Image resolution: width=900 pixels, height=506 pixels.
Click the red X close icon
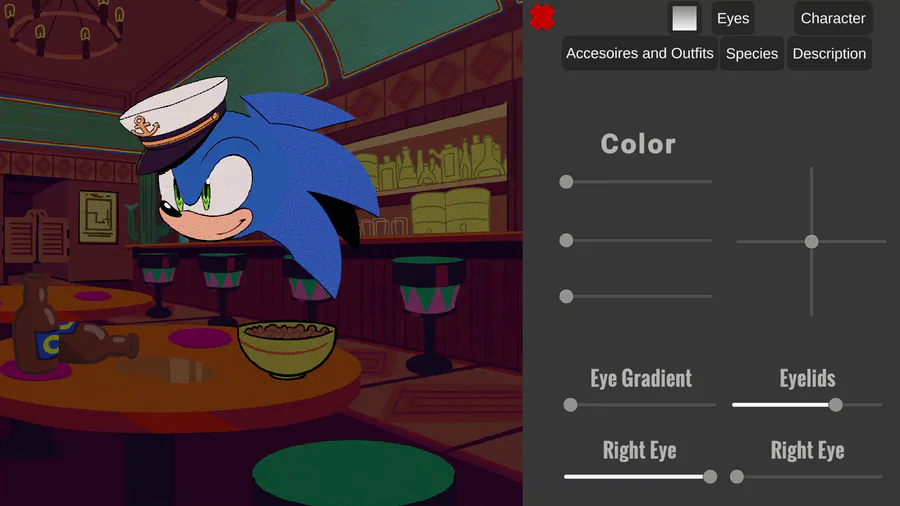click(x=542, y=17)
